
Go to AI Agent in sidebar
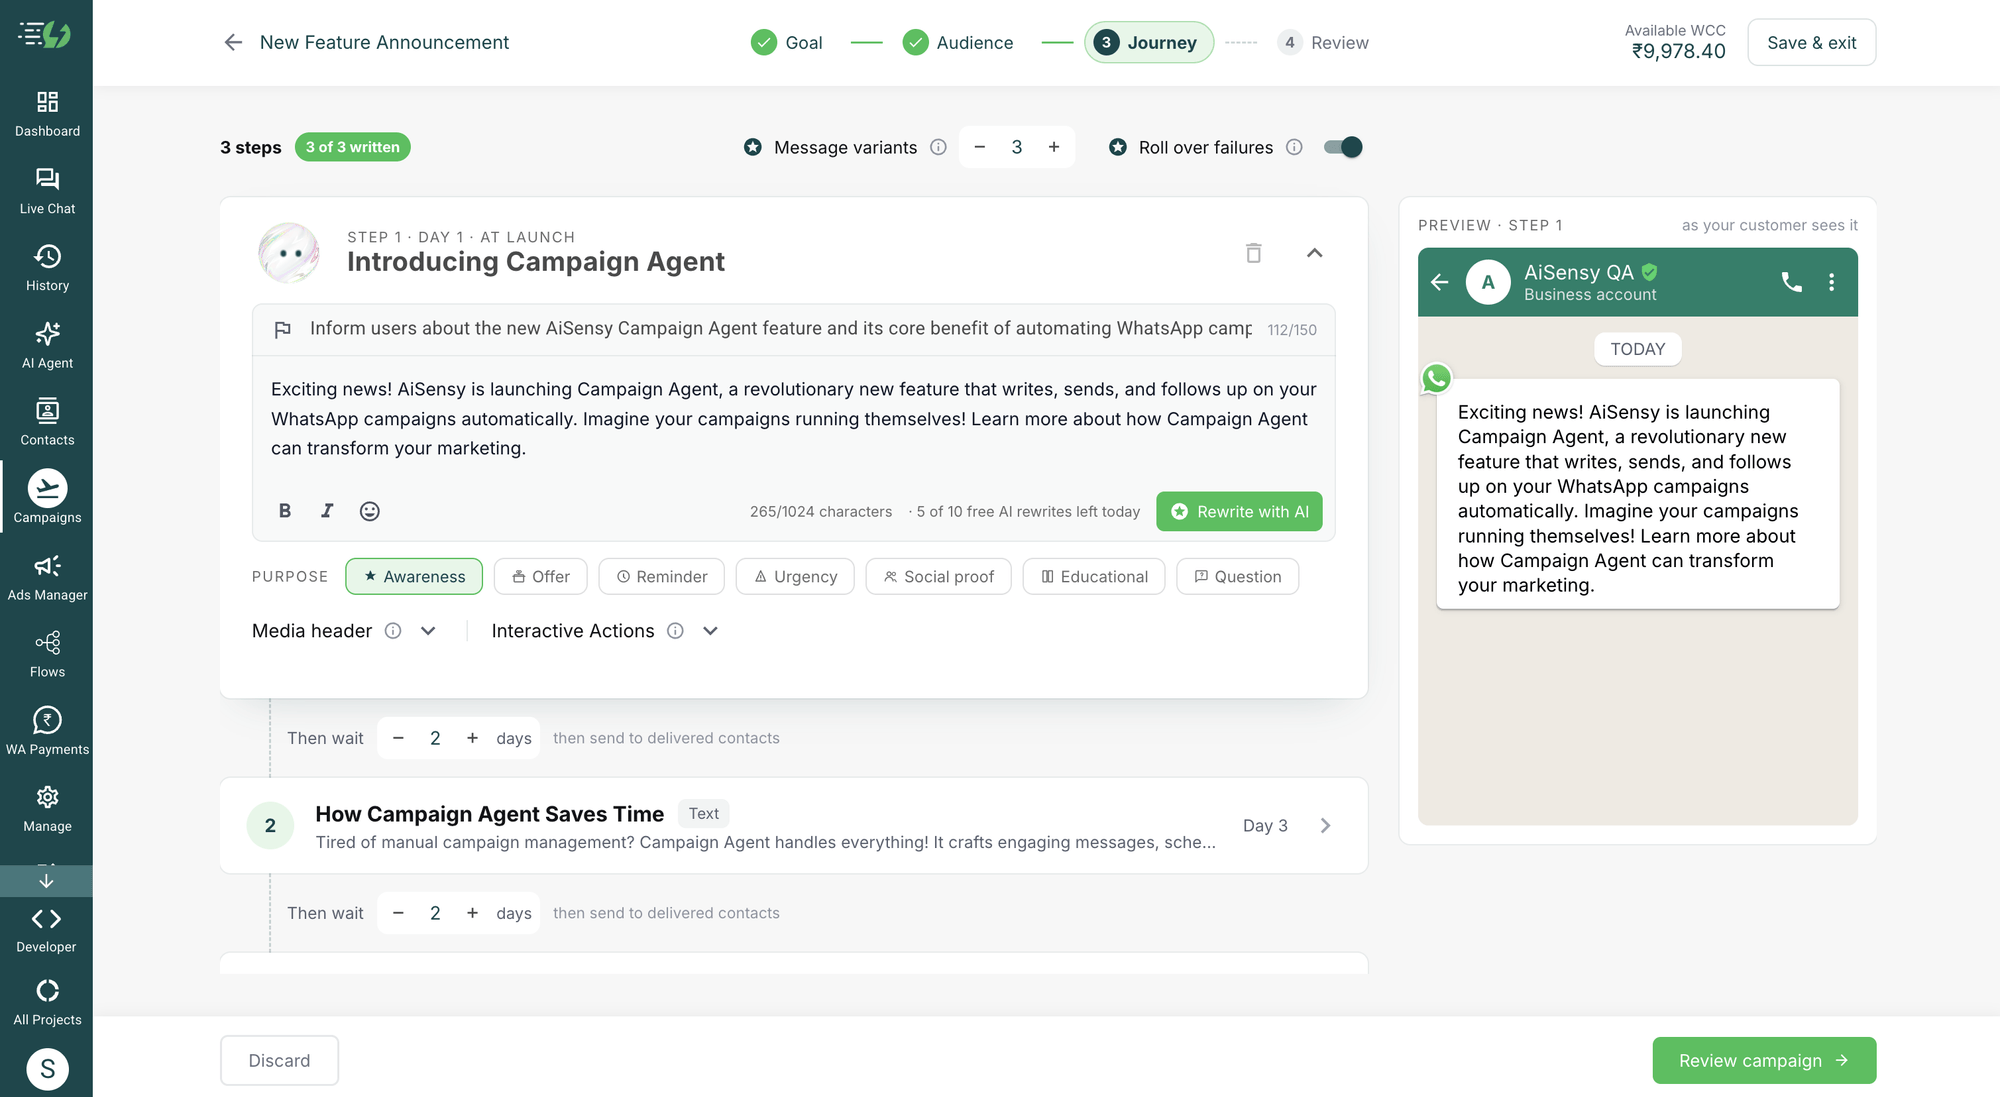[47, 346]
